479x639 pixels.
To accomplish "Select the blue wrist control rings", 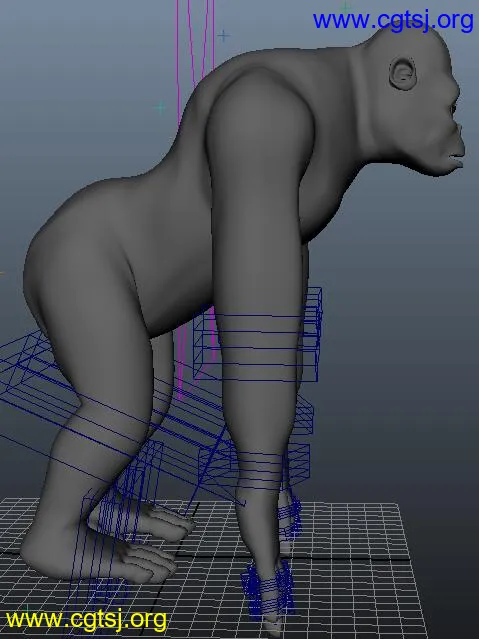I will tap(261, 469).
